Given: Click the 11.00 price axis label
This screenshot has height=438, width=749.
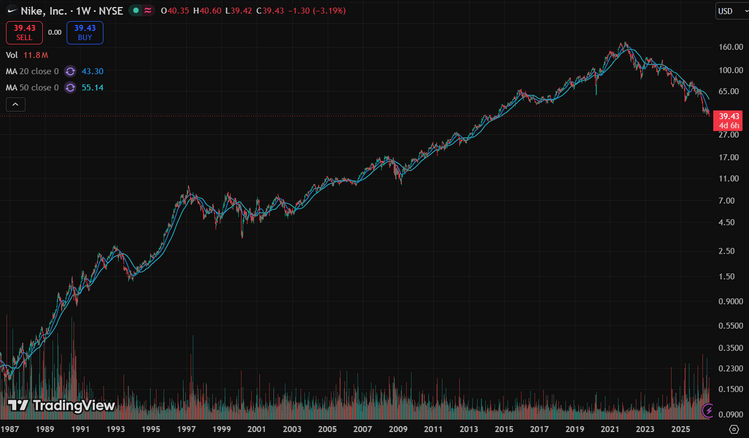Looking at the screenshot, I should coord(729,179).
